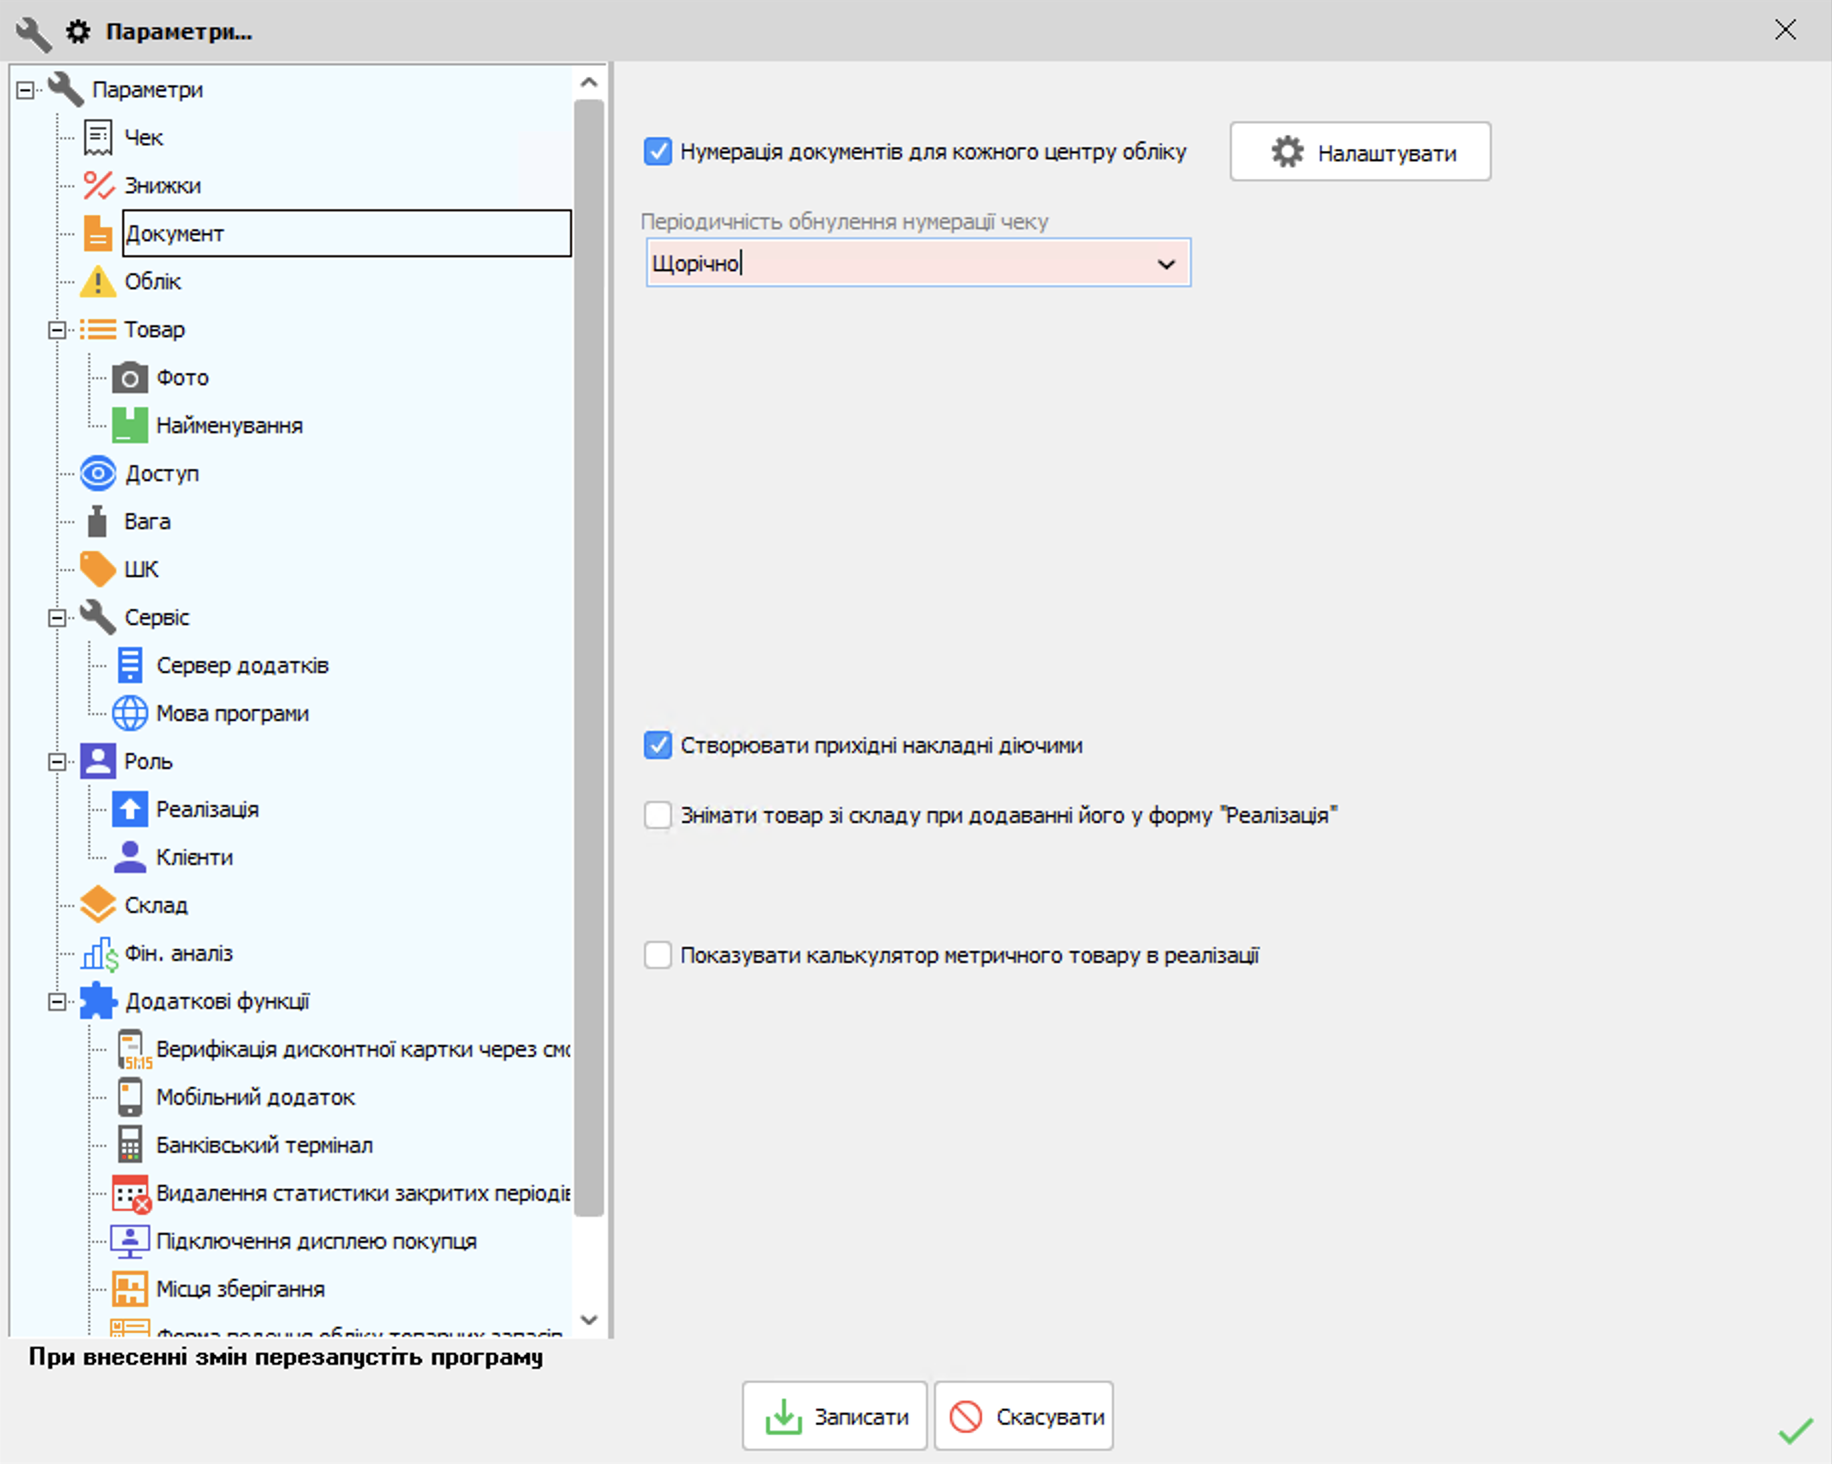Select the percent icon for Знижки
Image resolution: width=1832 pixels, height=1464 pixels.
98,186
